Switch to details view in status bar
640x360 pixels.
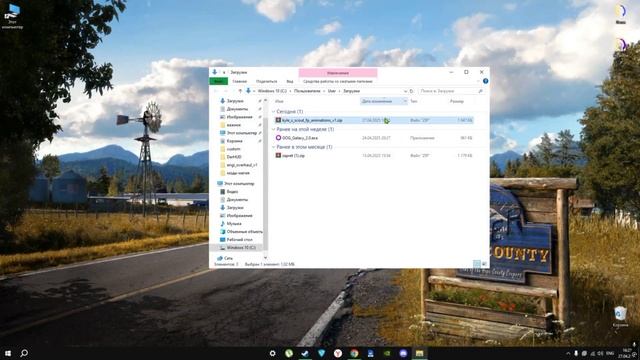(x=476, y=264)
